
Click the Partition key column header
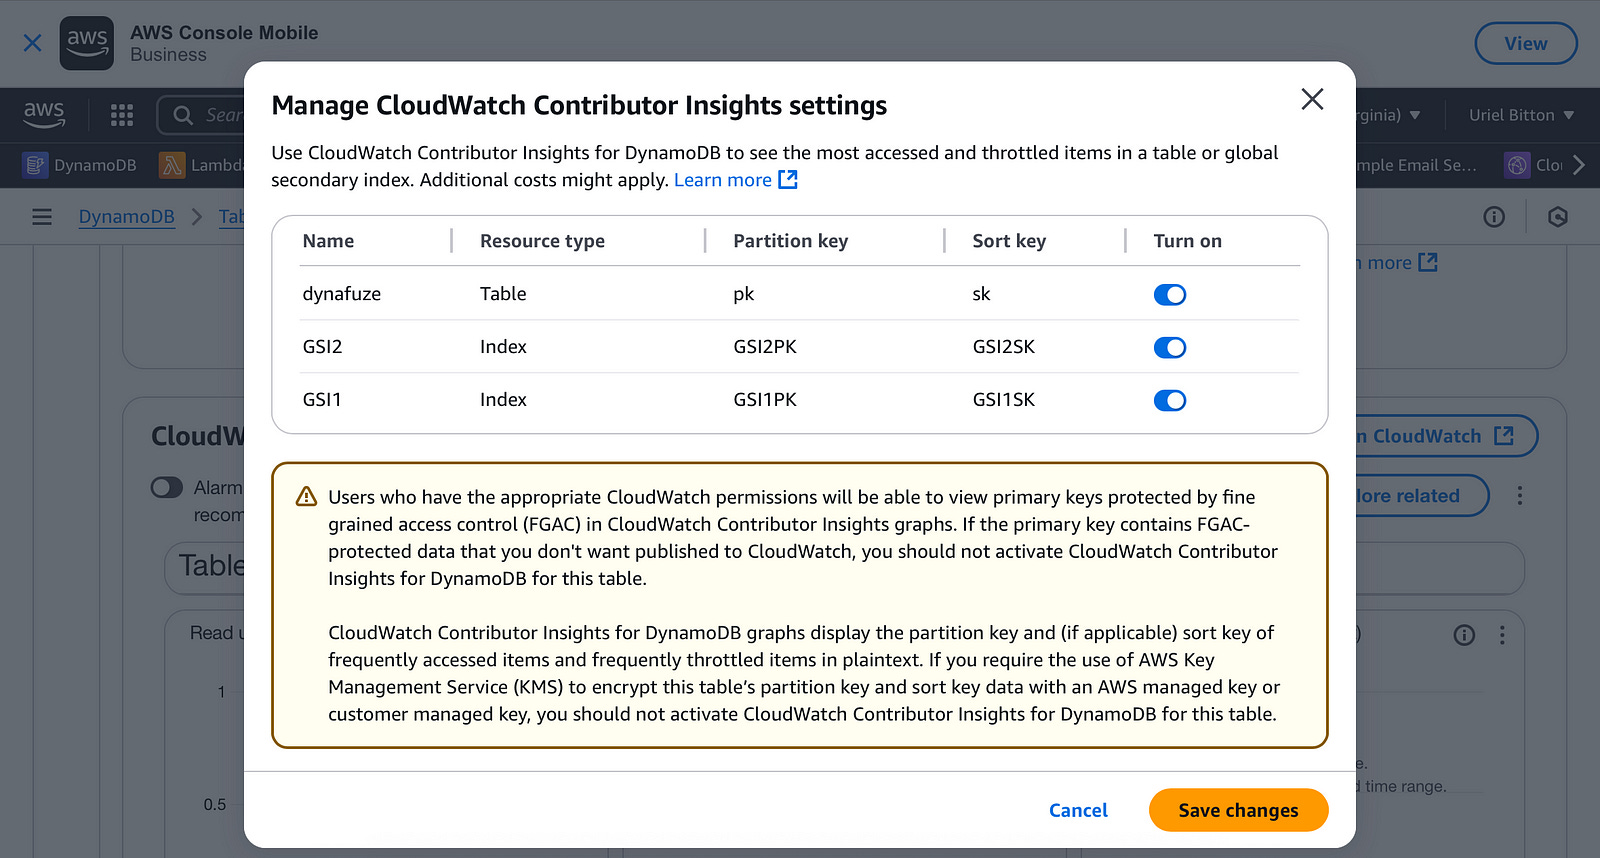click(x=790, y=241)
